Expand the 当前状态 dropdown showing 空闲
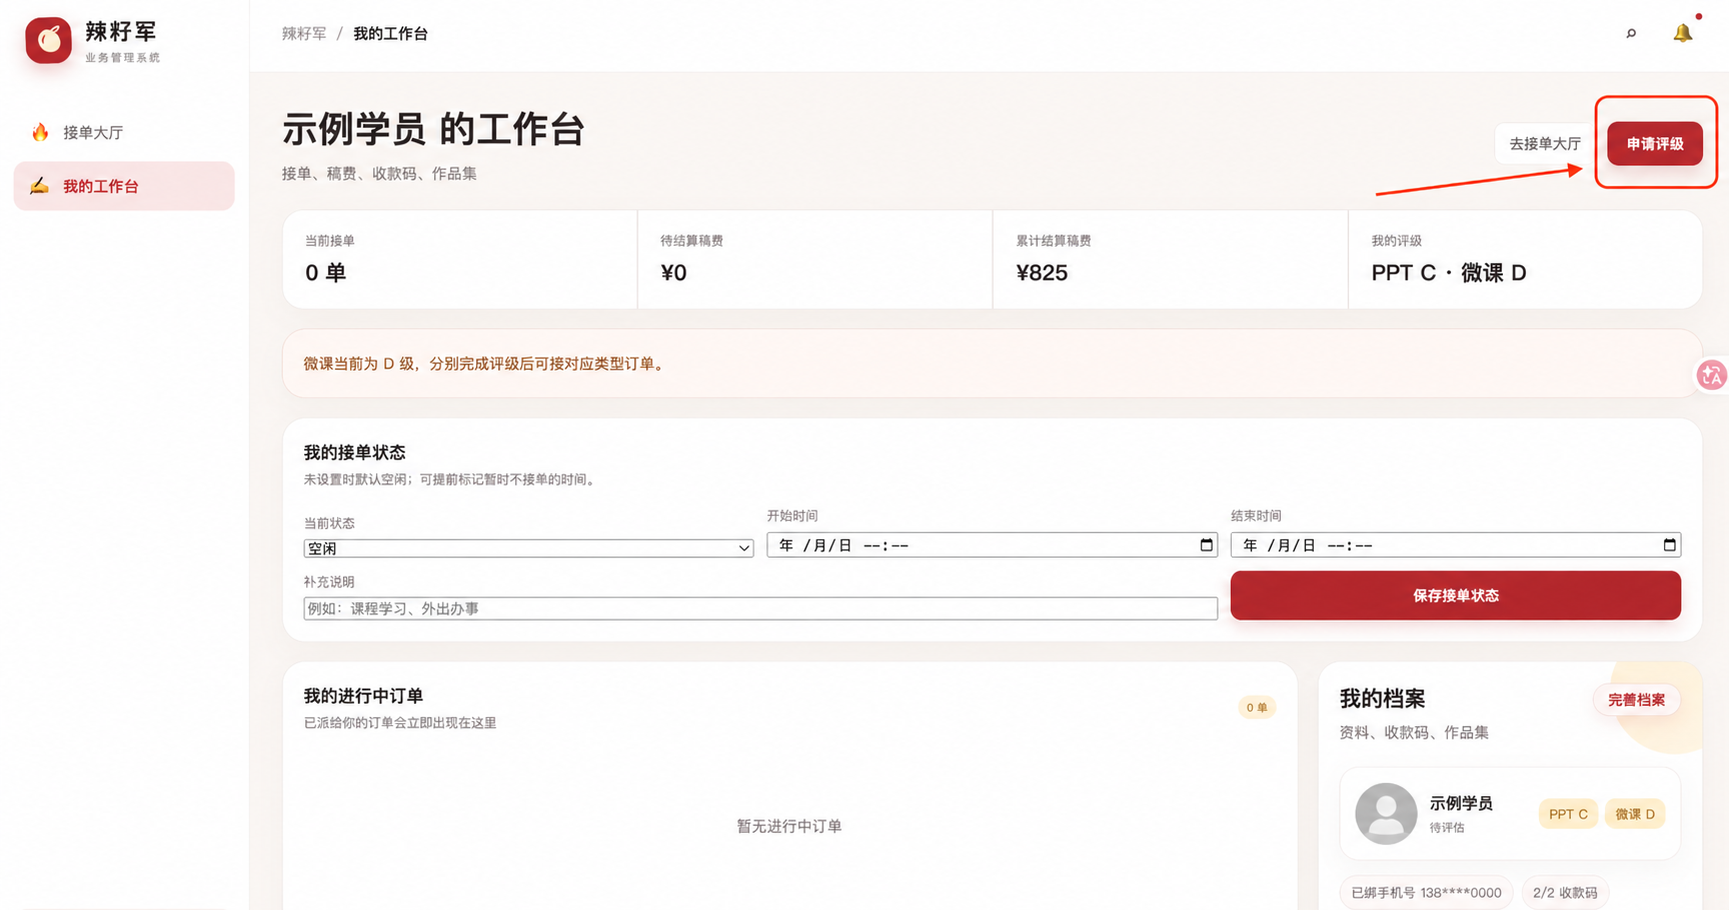This screenshot has height=910, width=1729. [x=528, y=548]
